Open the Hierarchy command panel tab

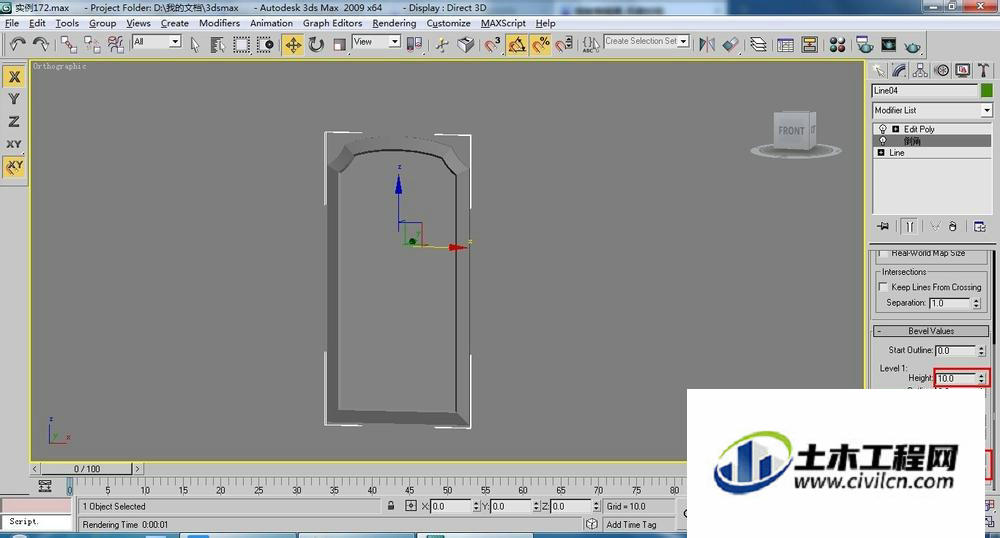click(920, 70)
